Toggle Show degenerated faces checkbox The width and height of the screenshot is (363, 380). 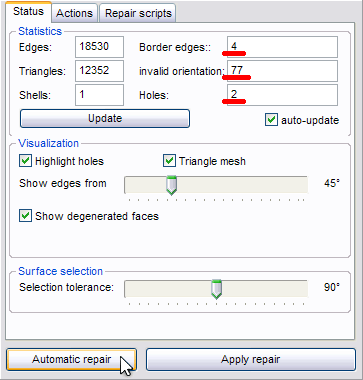tap(25, 216)
